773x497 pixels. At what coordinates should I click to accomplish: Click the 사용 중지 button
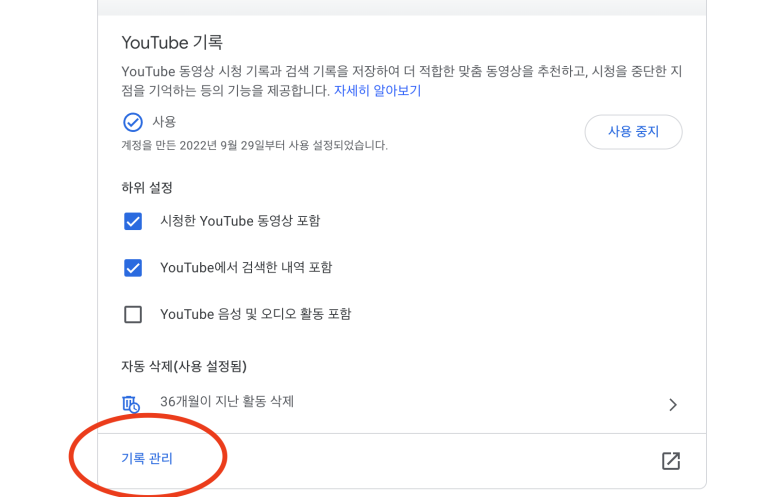pos(633,132)
